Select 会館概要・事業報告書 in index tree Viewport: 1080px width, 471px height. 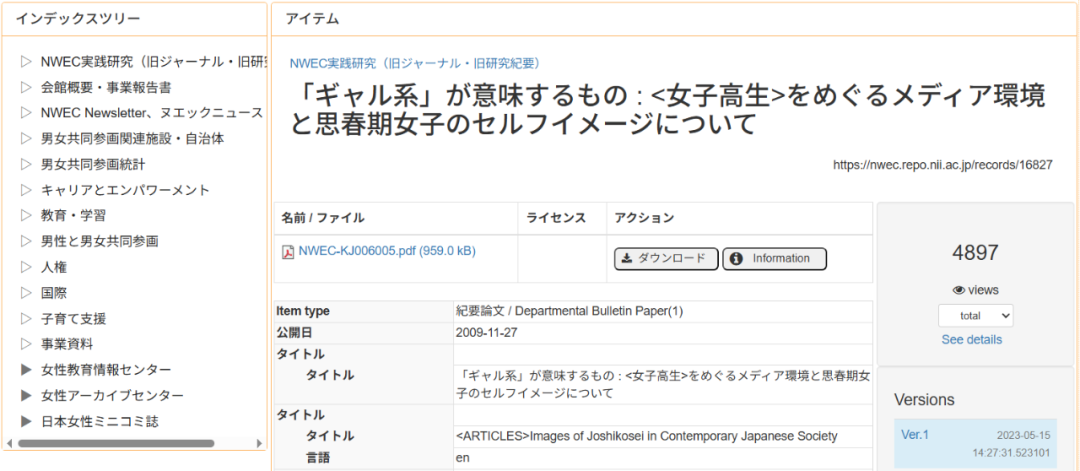click(106, 87)
